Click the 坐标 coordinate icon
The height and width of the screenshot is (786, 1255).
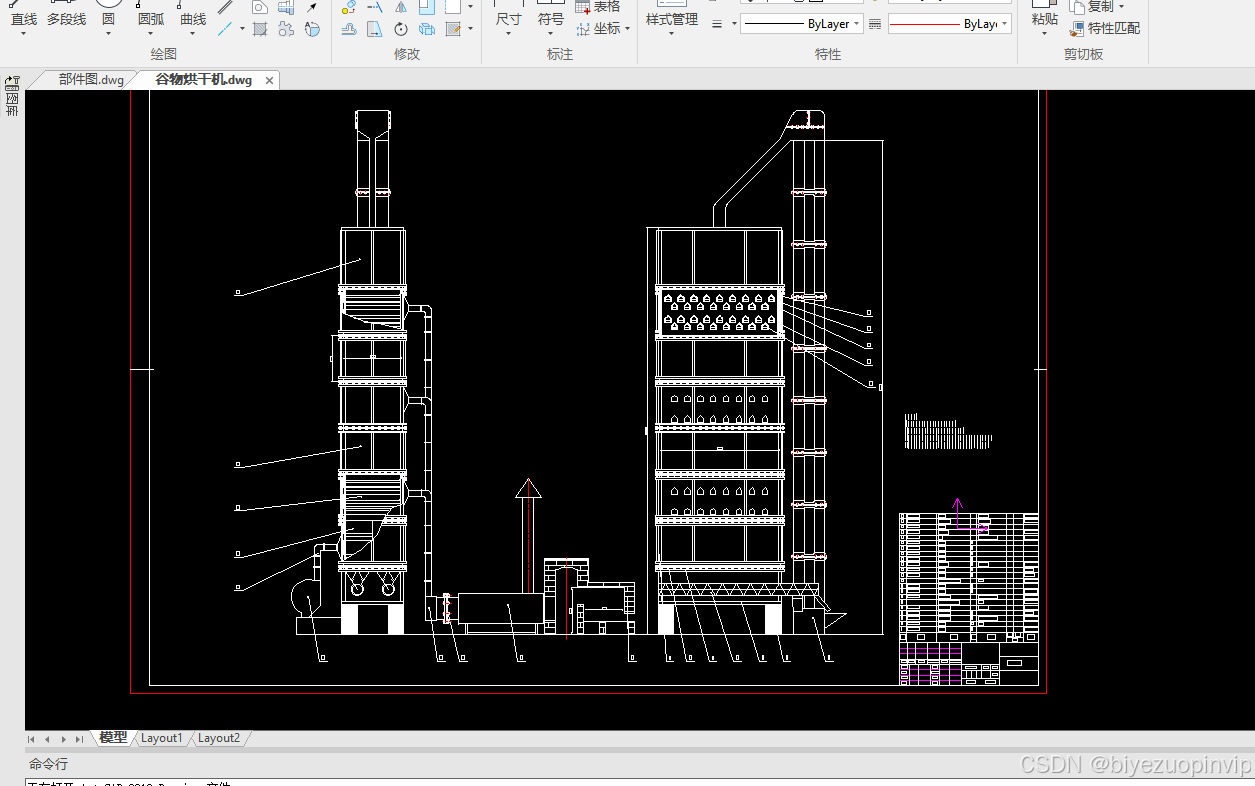coord(582,30)
